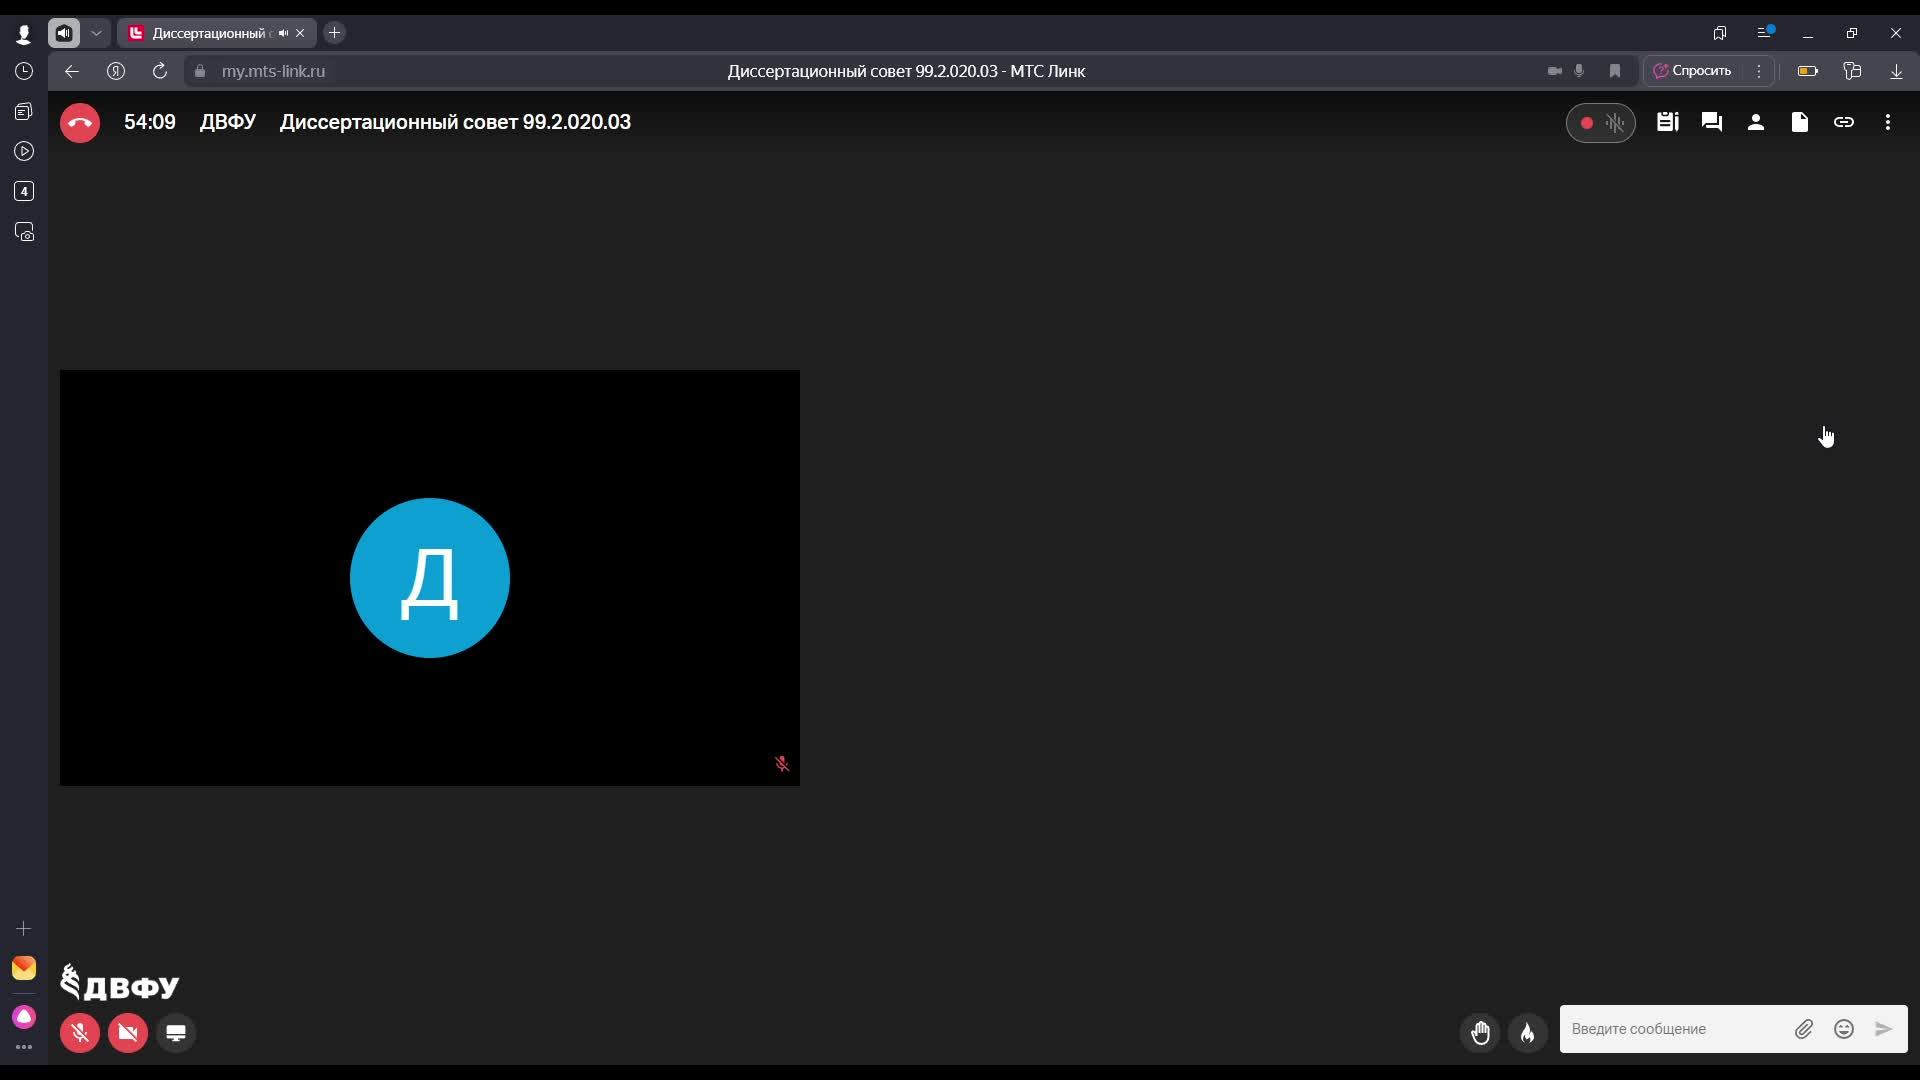The height and width of the screenshot is (1080, 1920).
Task: Toggle the disabled camera button
Action: click(x=128, y=1033)
